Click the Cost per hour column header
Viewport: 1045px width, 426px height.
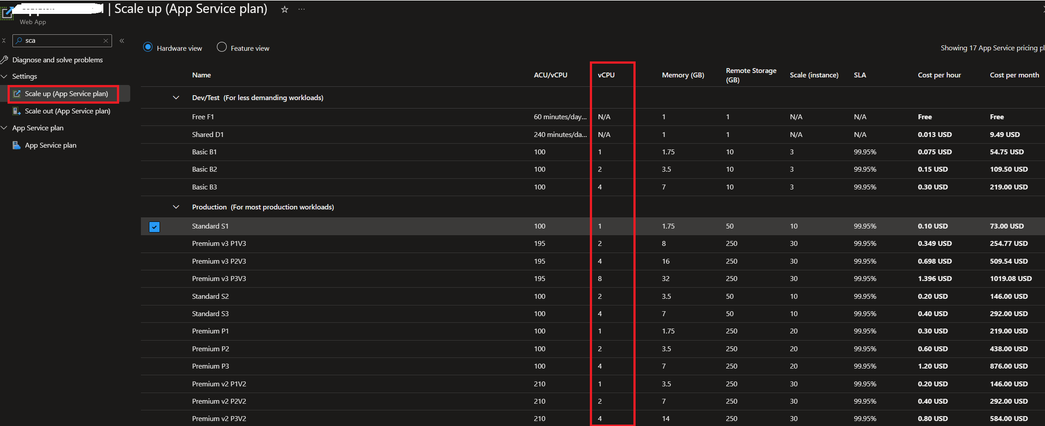tap(939, 75)
